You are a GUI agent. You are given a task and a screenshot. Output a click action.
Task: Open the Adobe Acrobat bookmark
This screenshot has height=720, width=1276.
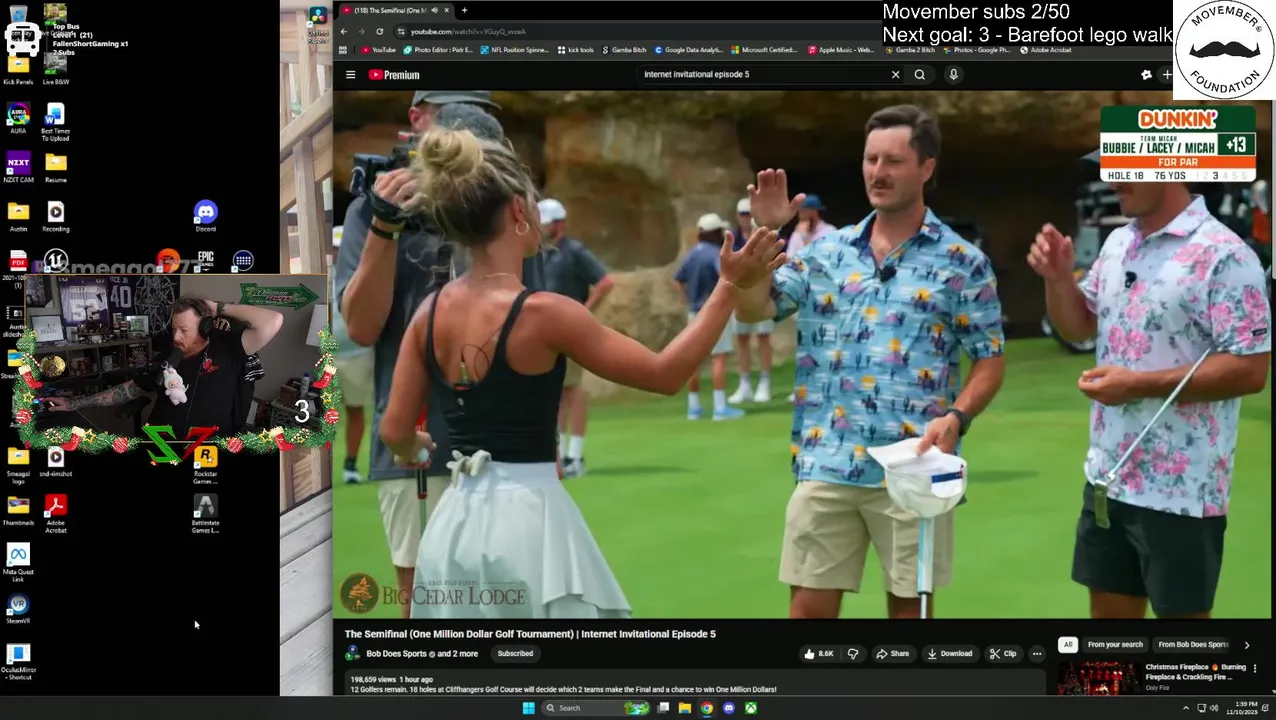[x=1045, y=49]
